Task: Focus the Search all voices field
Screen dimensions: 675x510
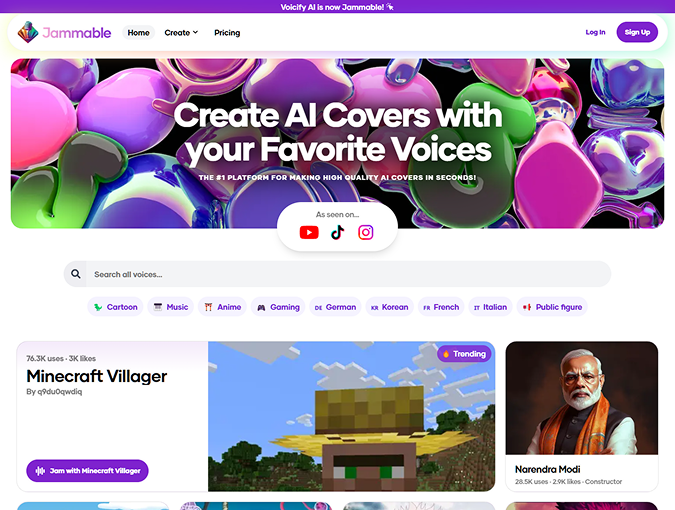Action: (348, 274)
